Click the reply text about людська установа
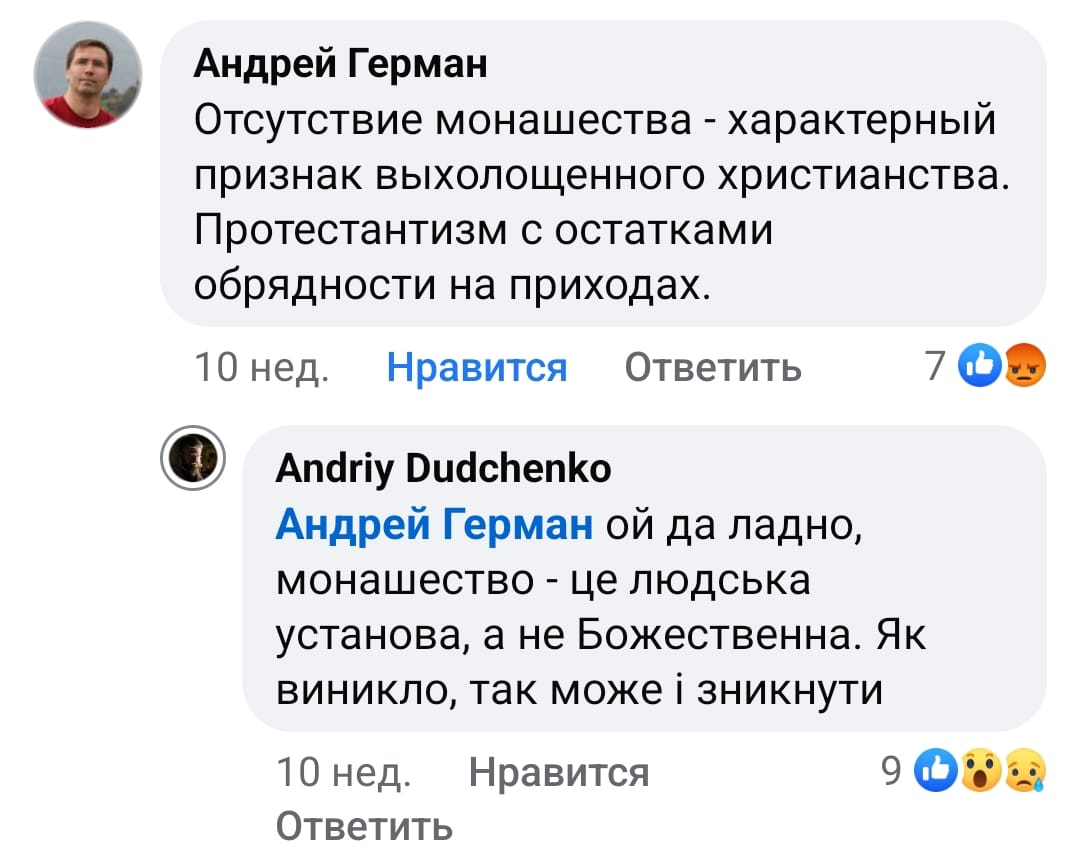1080x854 pixels. (x=601, y=607)
